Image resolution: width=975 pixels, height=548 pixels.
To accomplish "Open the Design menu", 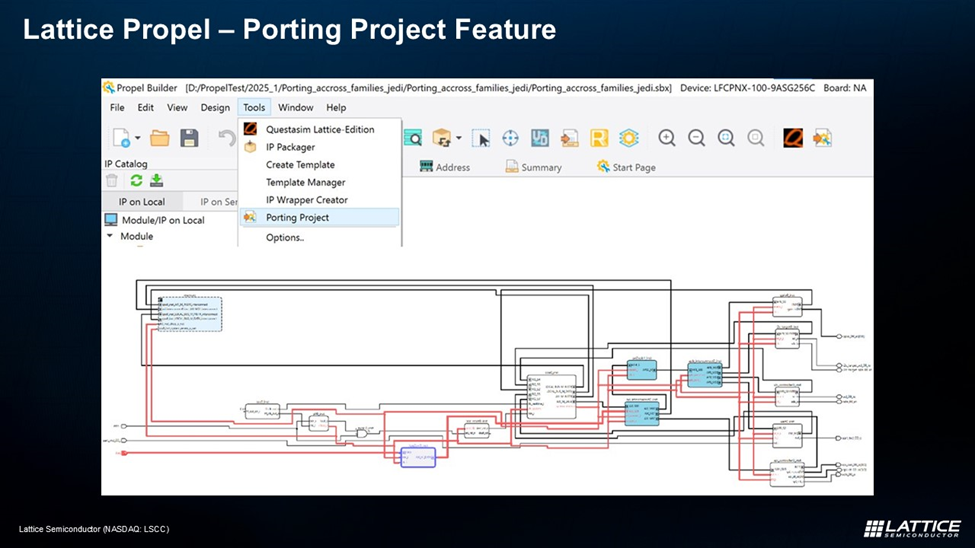I will click(215, 108).
